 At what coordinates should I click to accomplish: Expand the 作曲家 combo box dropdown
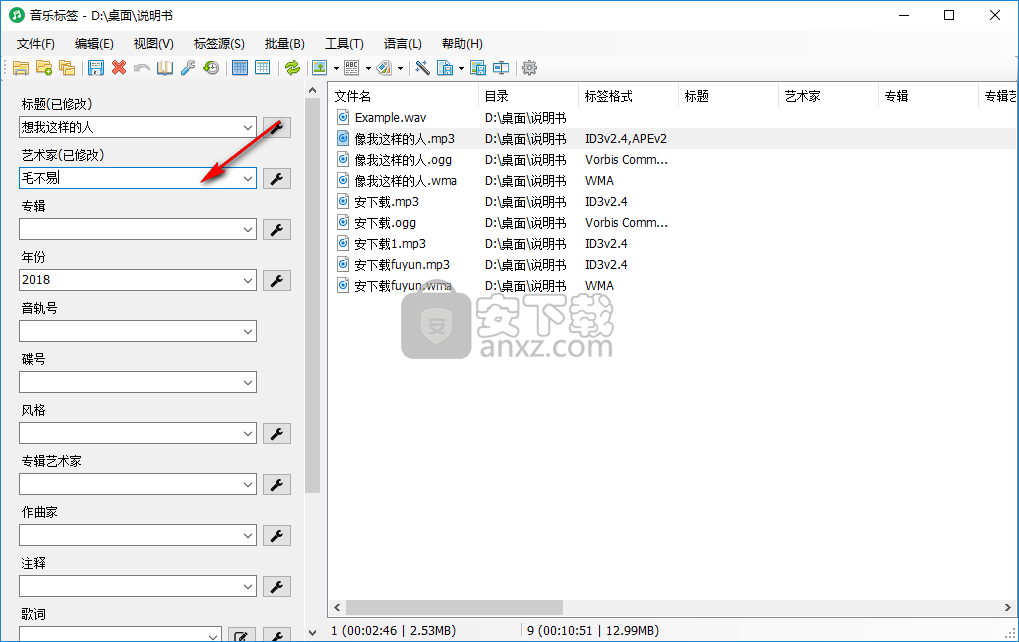point(248,535)
